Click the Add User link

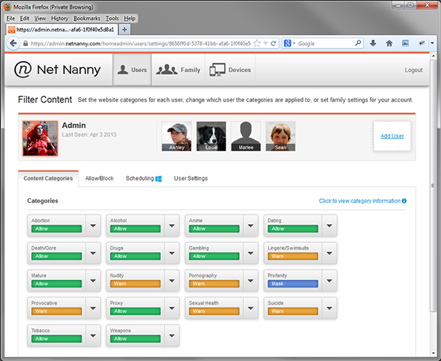pyautogui.click(x=392, y=136)
